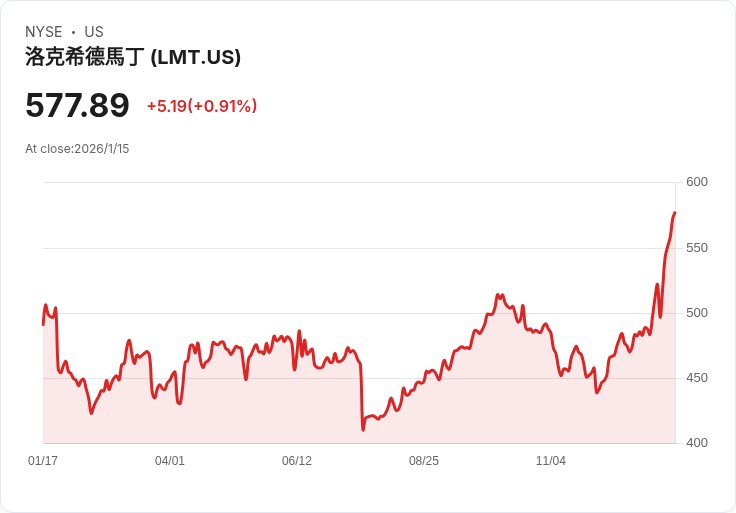Screen dimensions: 736x513
Task: Select the 04/01 date on x-axis
Action: [170, 461]
